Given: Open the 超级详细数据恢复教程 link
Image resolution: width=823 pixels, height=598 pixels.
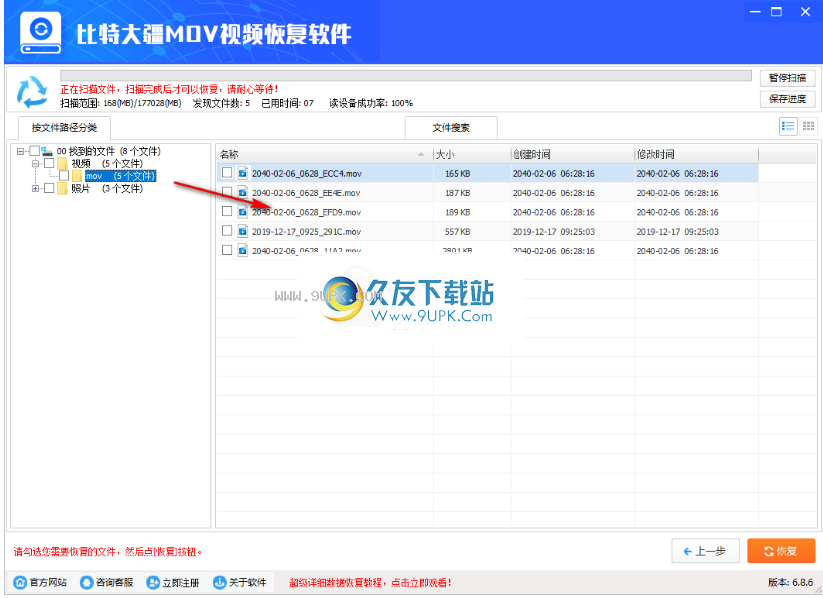Looking at the screenshot, I should [x=371, y=583].
